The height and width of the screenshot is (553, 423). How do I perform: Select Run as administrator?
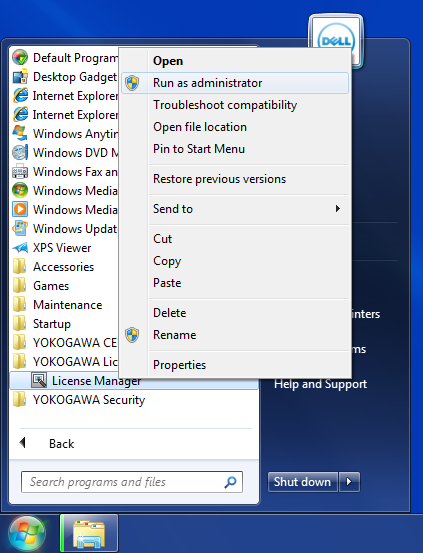pyautogui.click(x=235, y=83)
